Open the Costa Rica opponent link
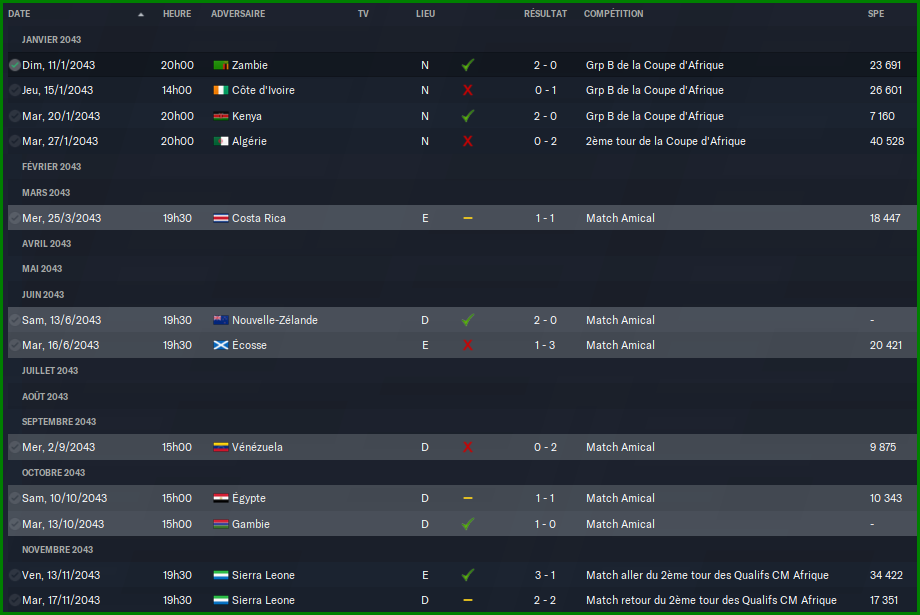This screenshot has height=615, width=920. [x=259, y=218]
